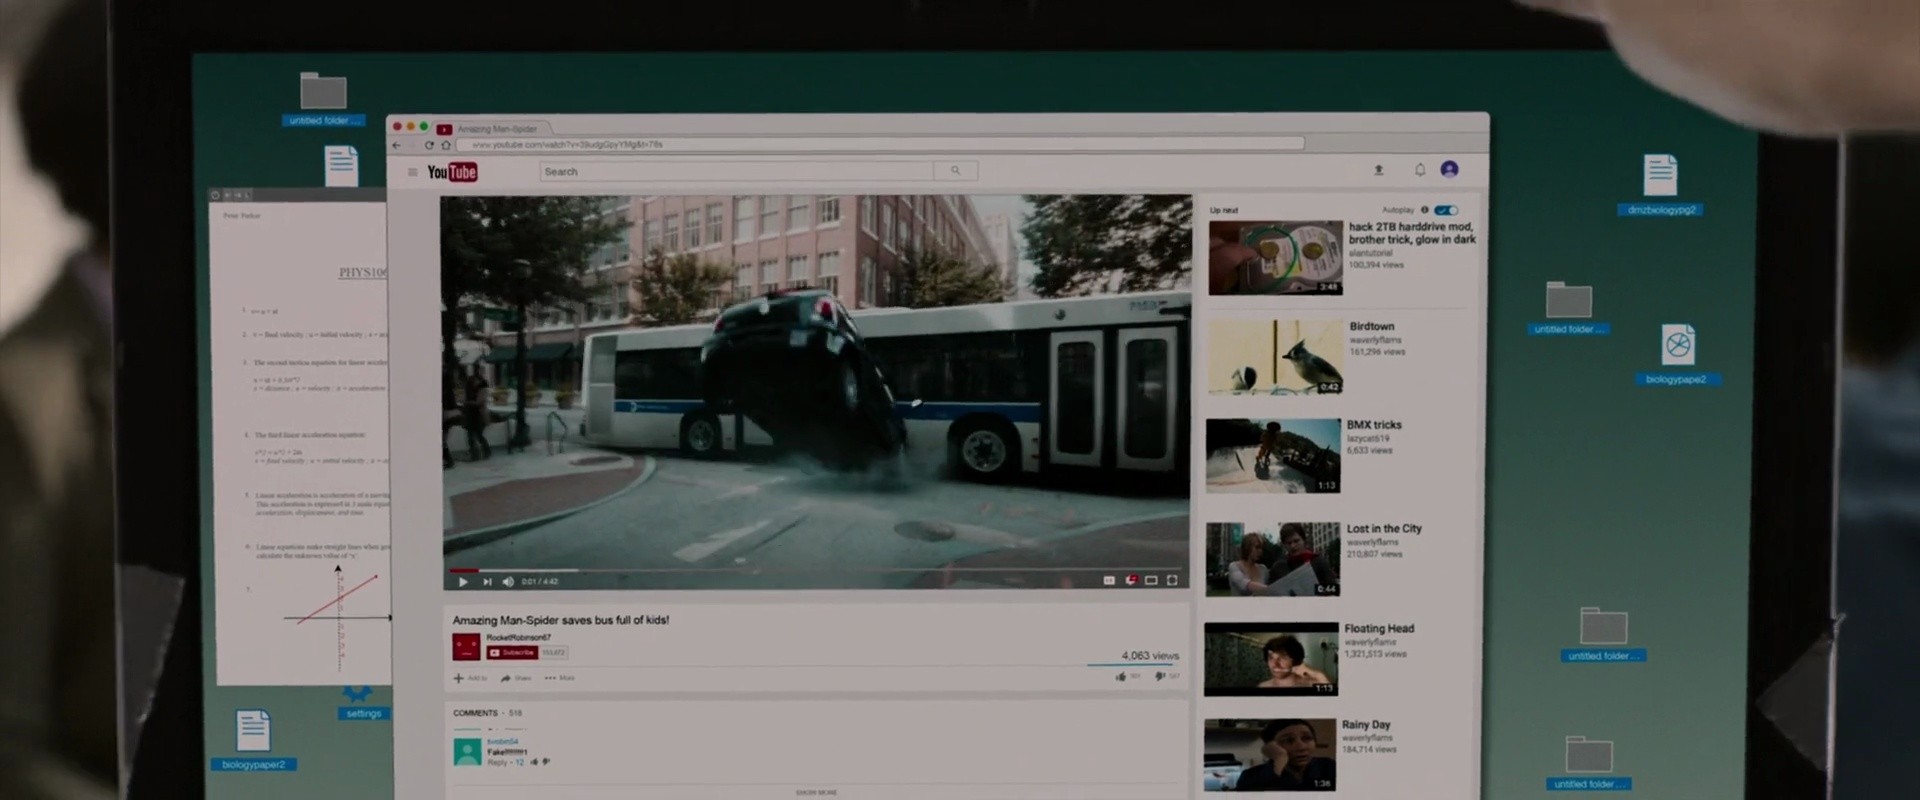Viewport: 1920px width, 800px height.
Task: Click the browser home icon
Action: point(446,145)
